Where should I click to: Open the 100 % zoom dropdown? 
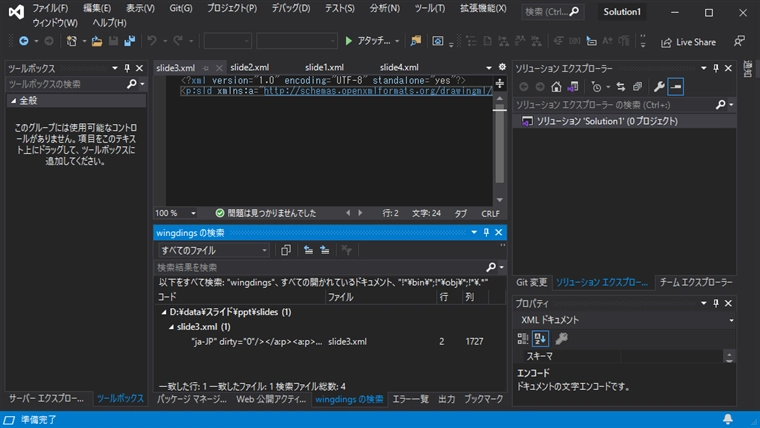(x=193, y=213)
